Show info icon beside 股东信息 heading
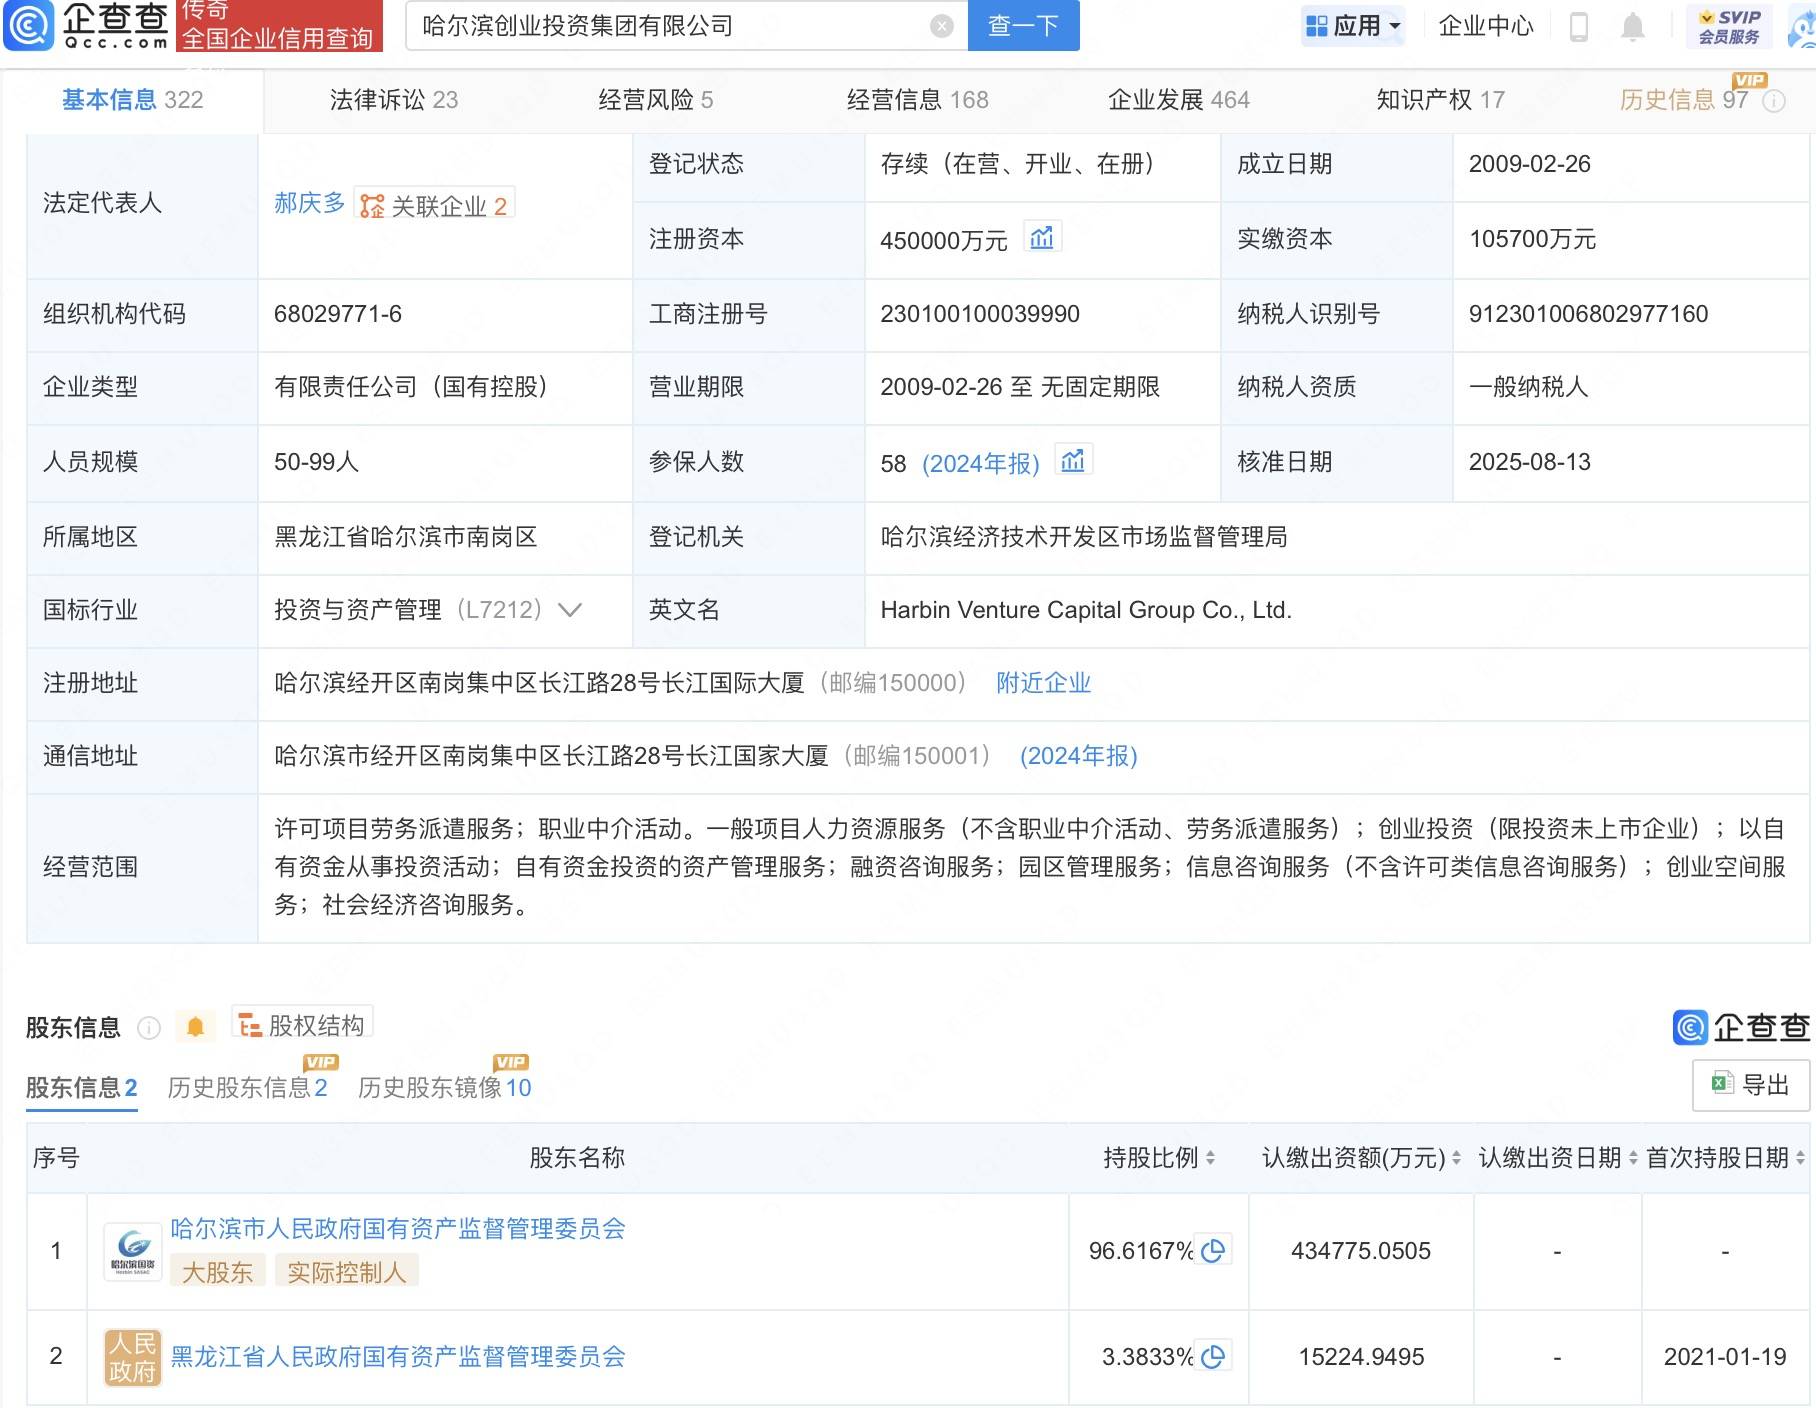The height and width of the screenshot is (1408, 1816). 149,1028
